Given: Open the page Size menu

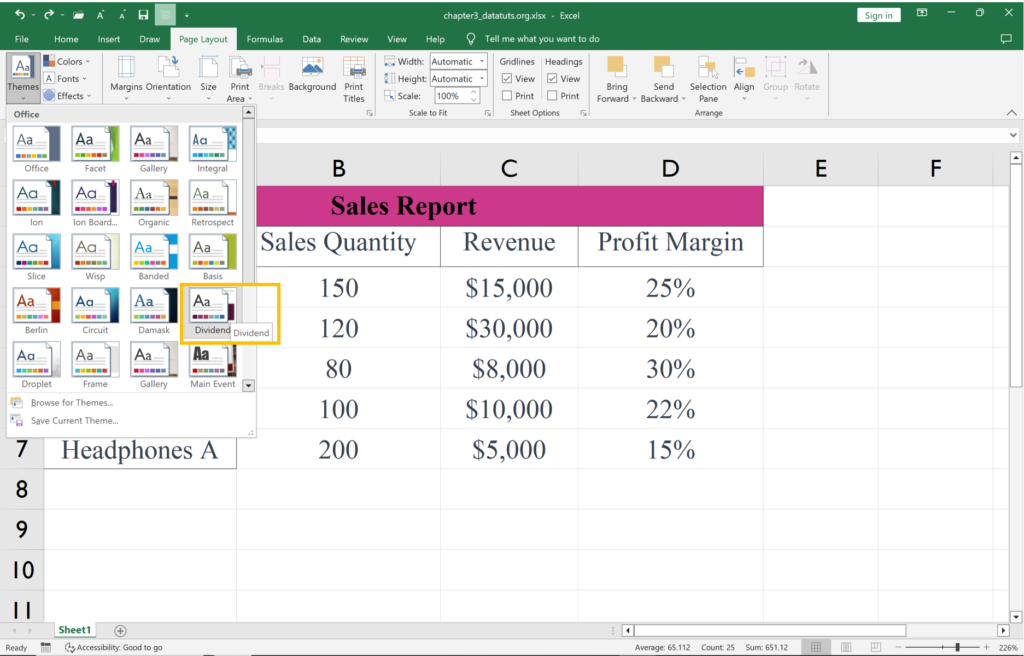Looking at the screenshot, I should [208, 74].
